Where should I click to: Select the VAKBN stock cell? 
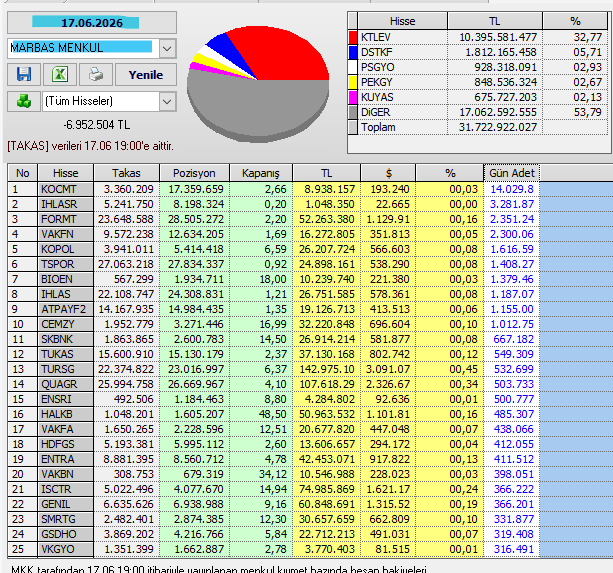click(66, 474)
